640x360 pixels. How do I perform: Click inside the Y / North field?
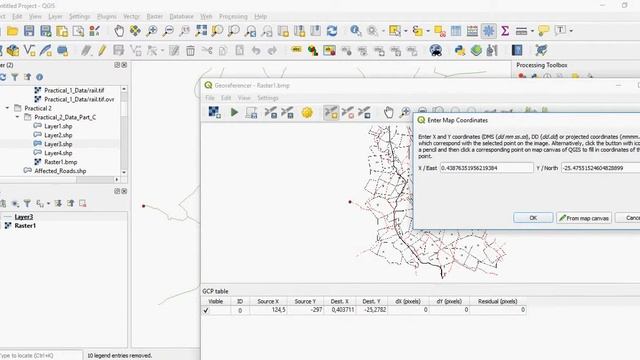600,168
